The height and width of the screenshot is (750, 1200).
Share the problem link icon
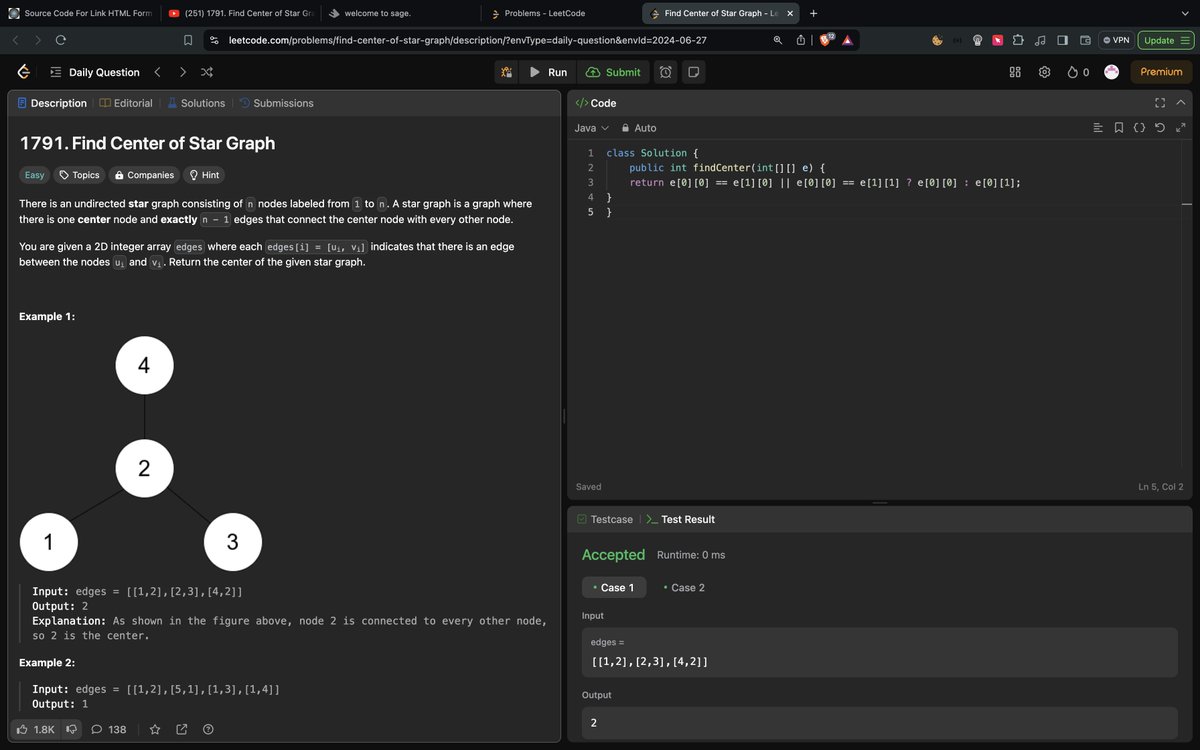[182, 730]
